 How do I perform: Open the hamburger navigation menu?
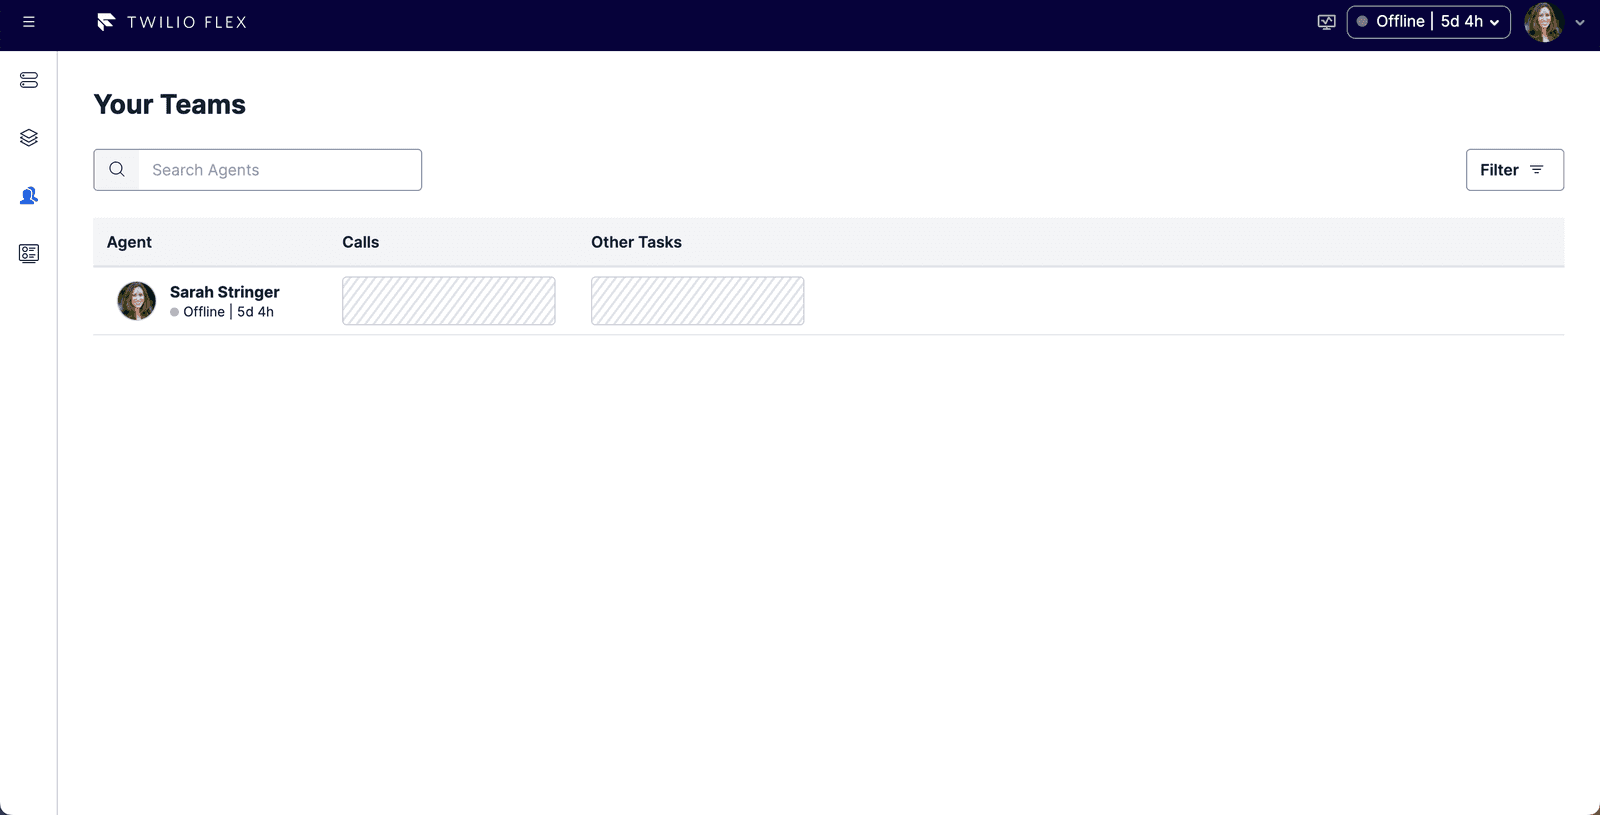29,22
